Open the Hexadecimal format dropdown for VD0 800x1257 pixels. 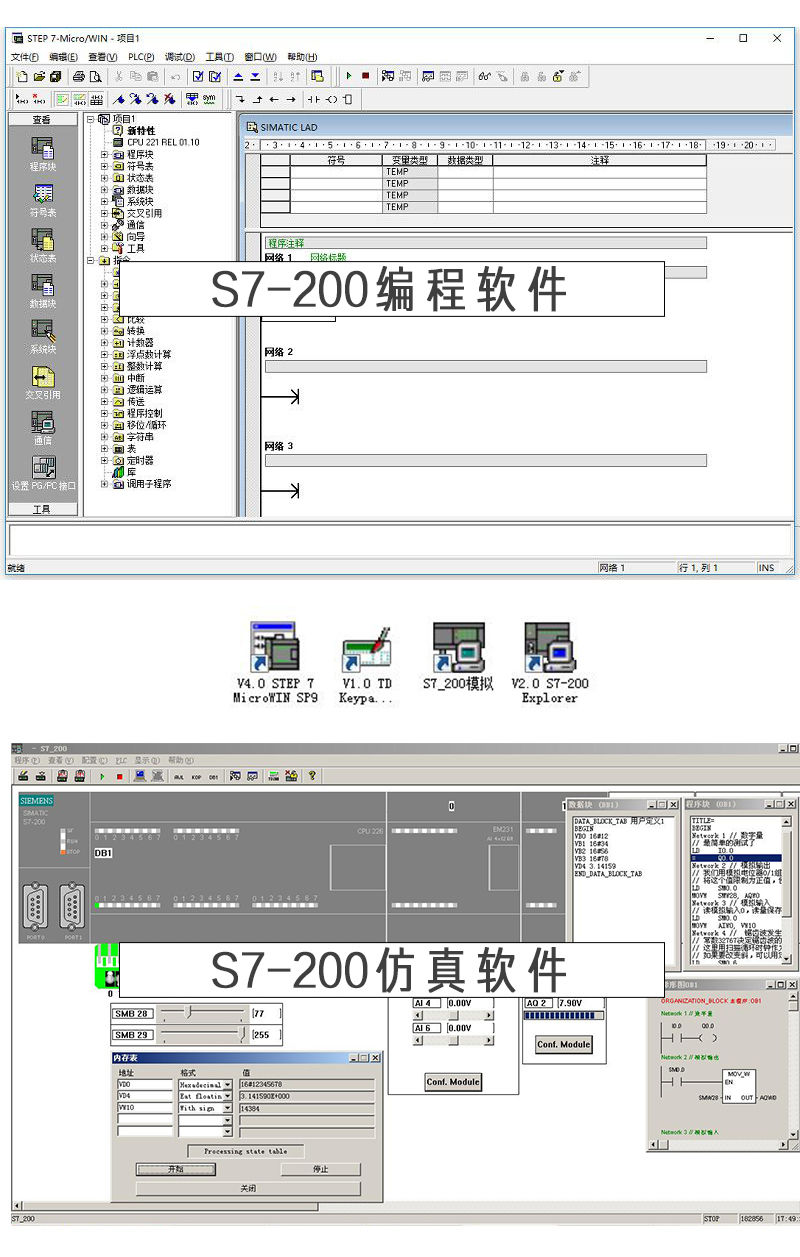point(227,1084)
